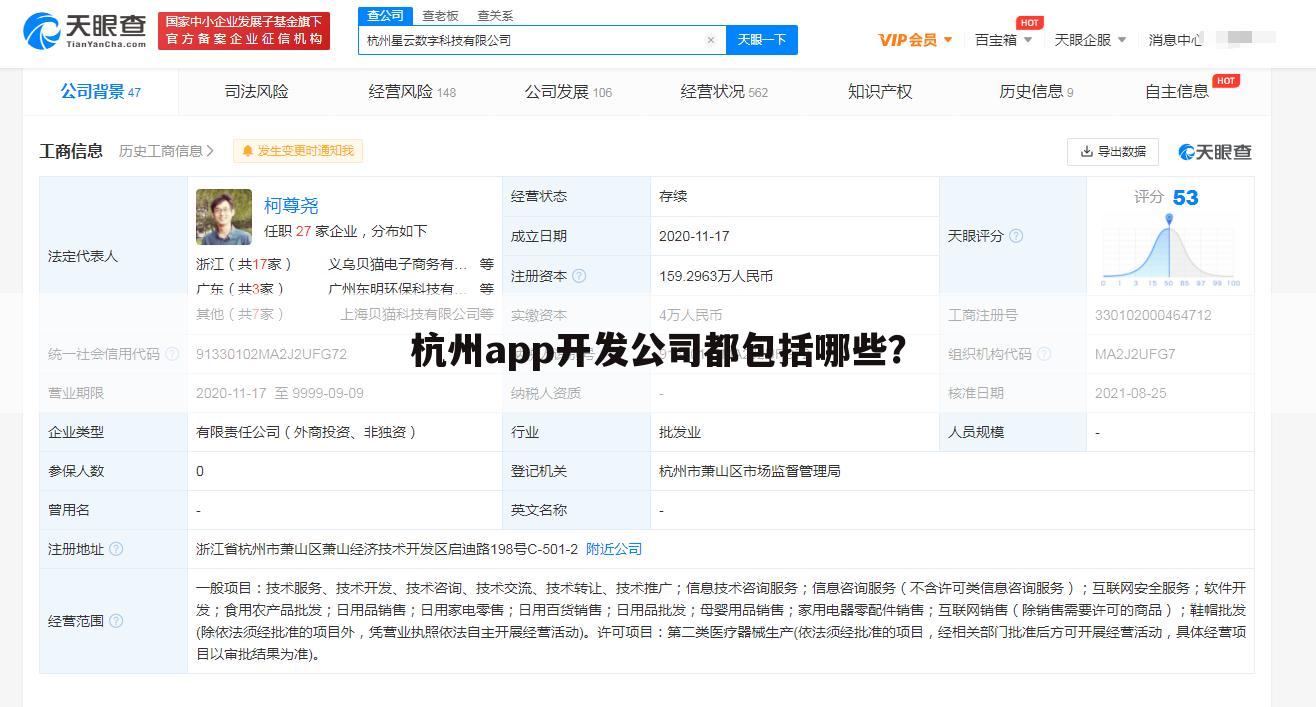This screenshot has width=1316, height=707.
Task: Open the 司法风险 tab
Action: (x=256, y=92)
